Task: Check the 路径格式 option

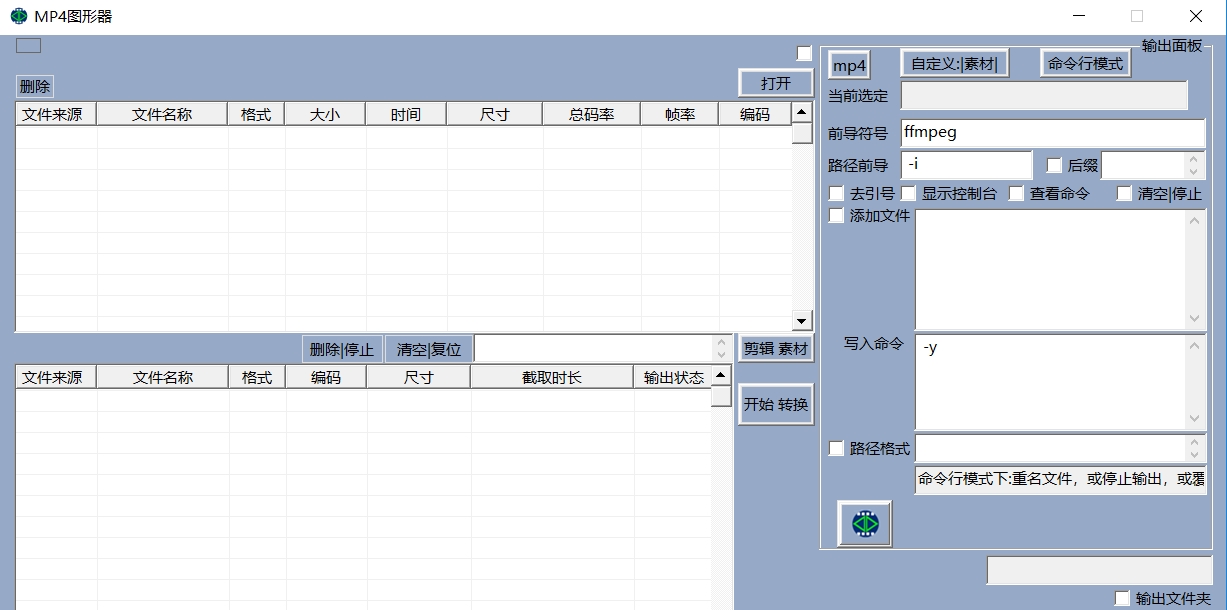Action: point(836,449)
